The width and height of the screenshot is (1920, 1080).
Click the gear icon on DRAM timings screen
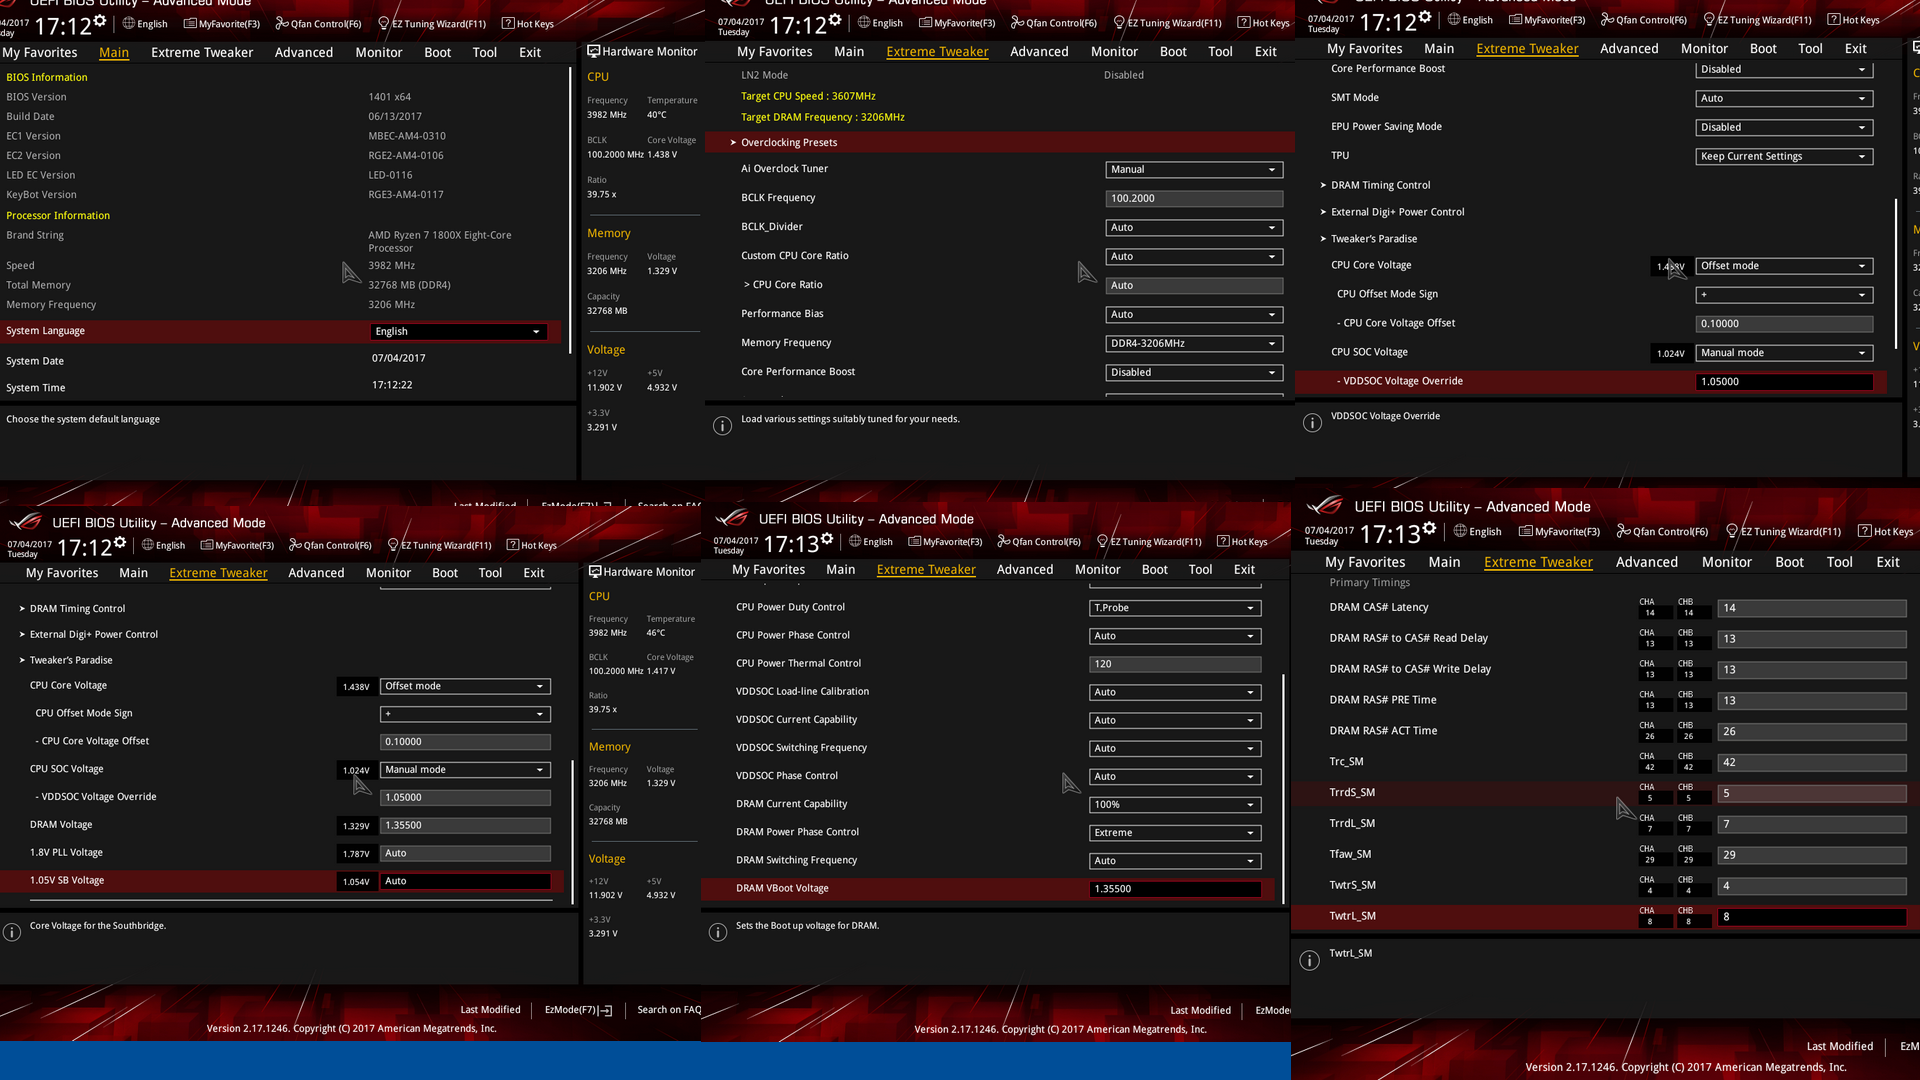point(1430,528)
